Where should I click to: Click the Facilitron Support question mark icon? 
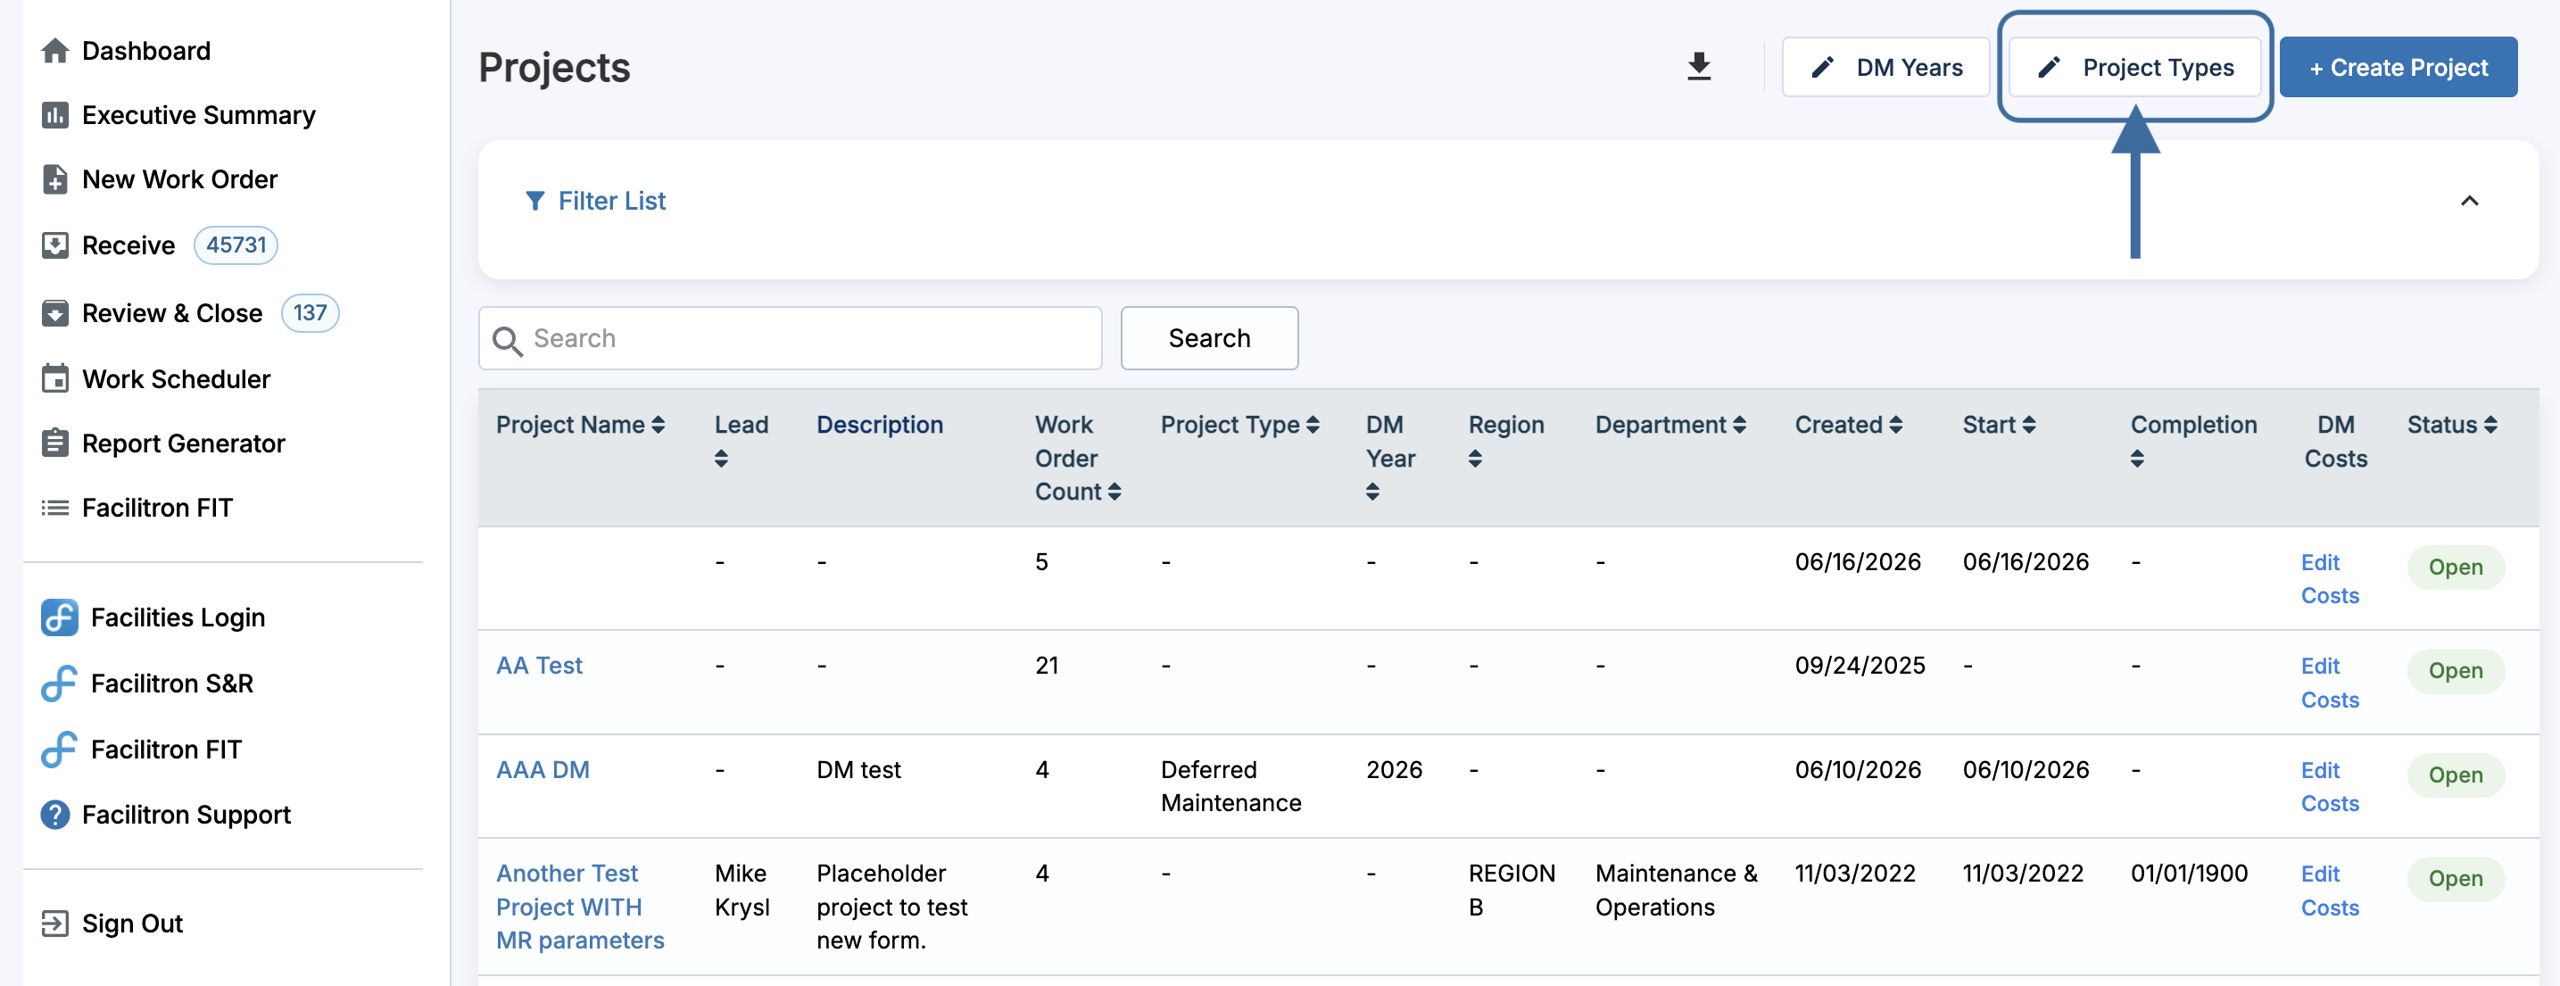[x=55, y=815]
